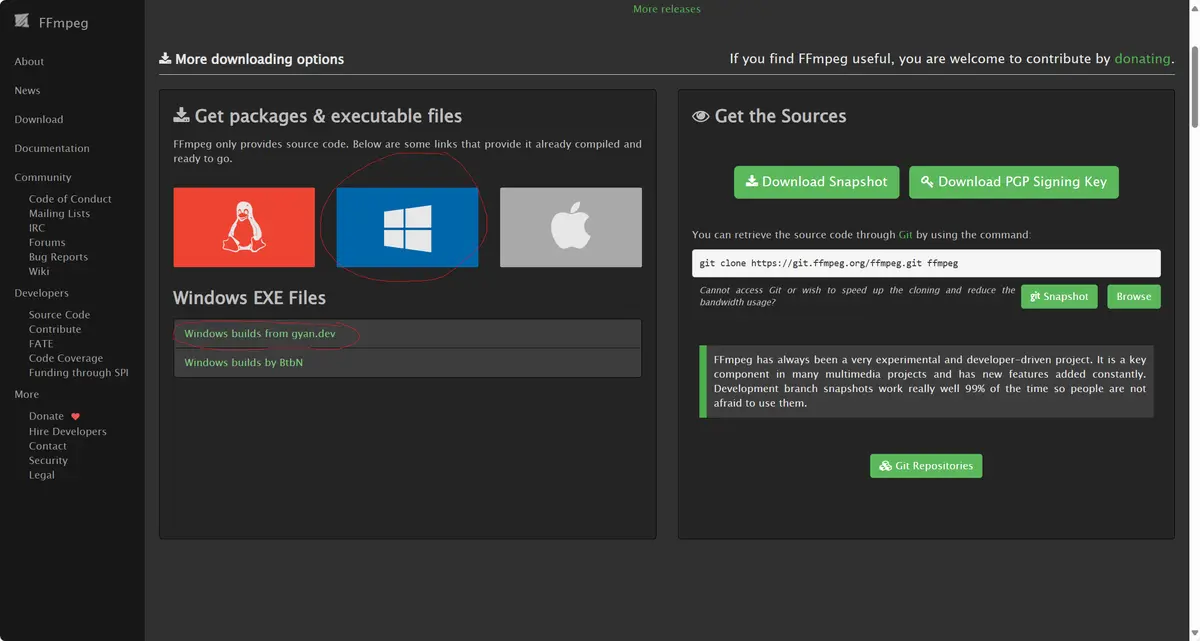Select the Linux penguin tile
The height and width of the screenshot is (641, 1200).
coord(244,227)
